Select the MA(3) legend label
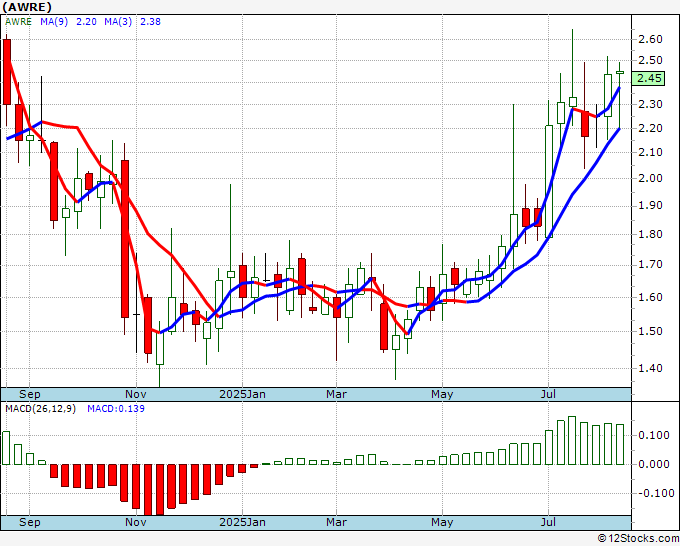The width and height of the screenshot is (680, 546). pyautogui.click(x=118, y=22)
